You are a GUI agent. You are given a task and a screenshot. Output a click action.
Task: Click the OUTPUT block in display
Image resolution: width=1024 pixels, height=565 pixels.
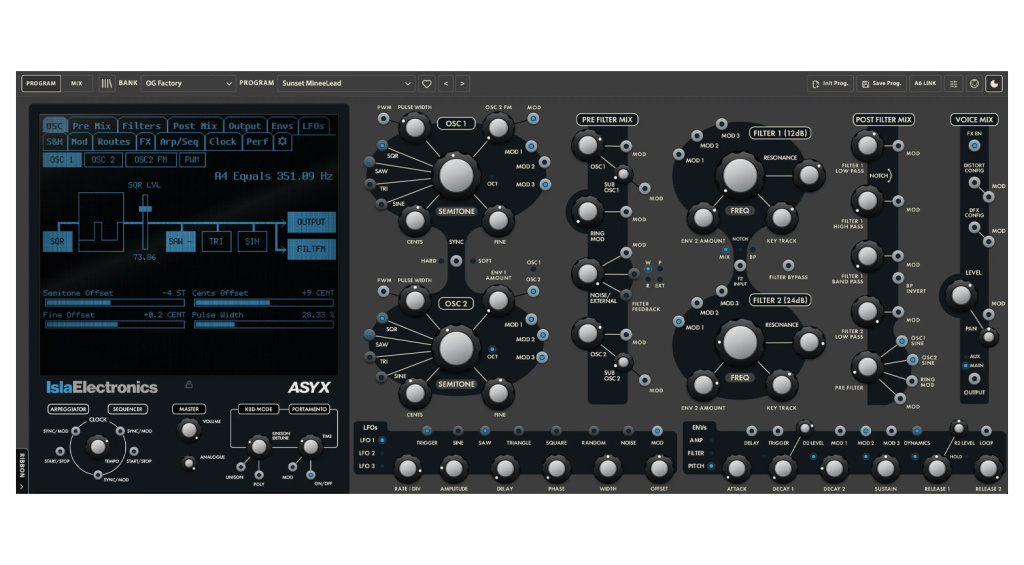click(312, 222)
